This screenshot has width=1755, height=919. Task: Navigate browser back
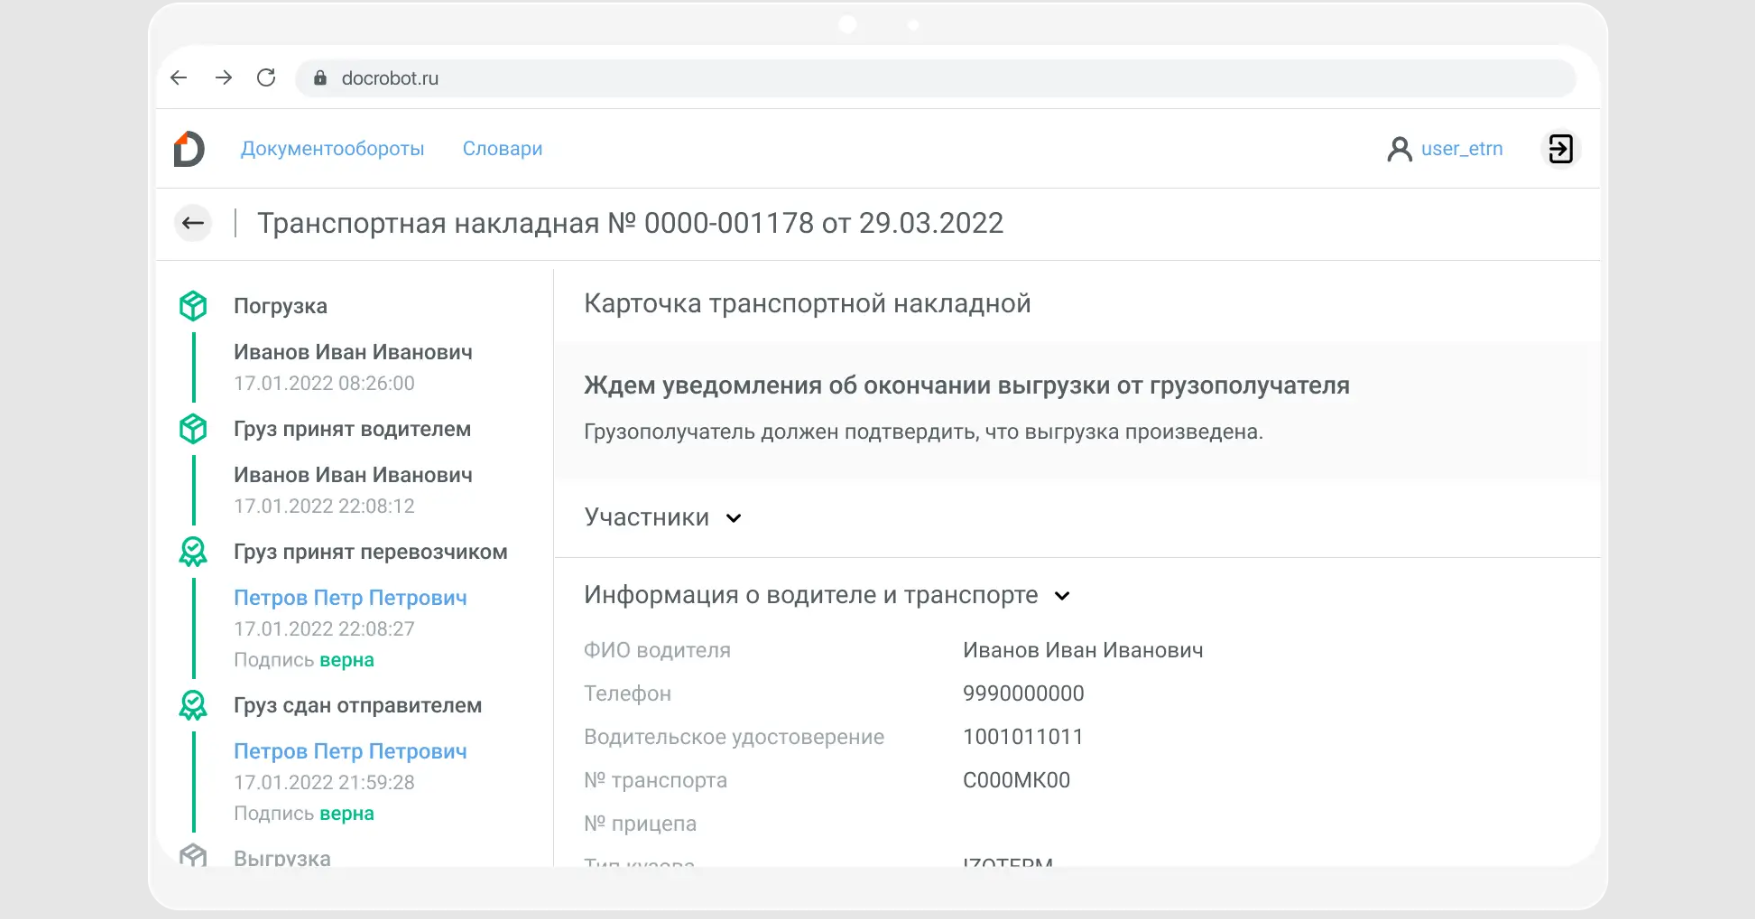pyautogui.click(x=179, y=78)
